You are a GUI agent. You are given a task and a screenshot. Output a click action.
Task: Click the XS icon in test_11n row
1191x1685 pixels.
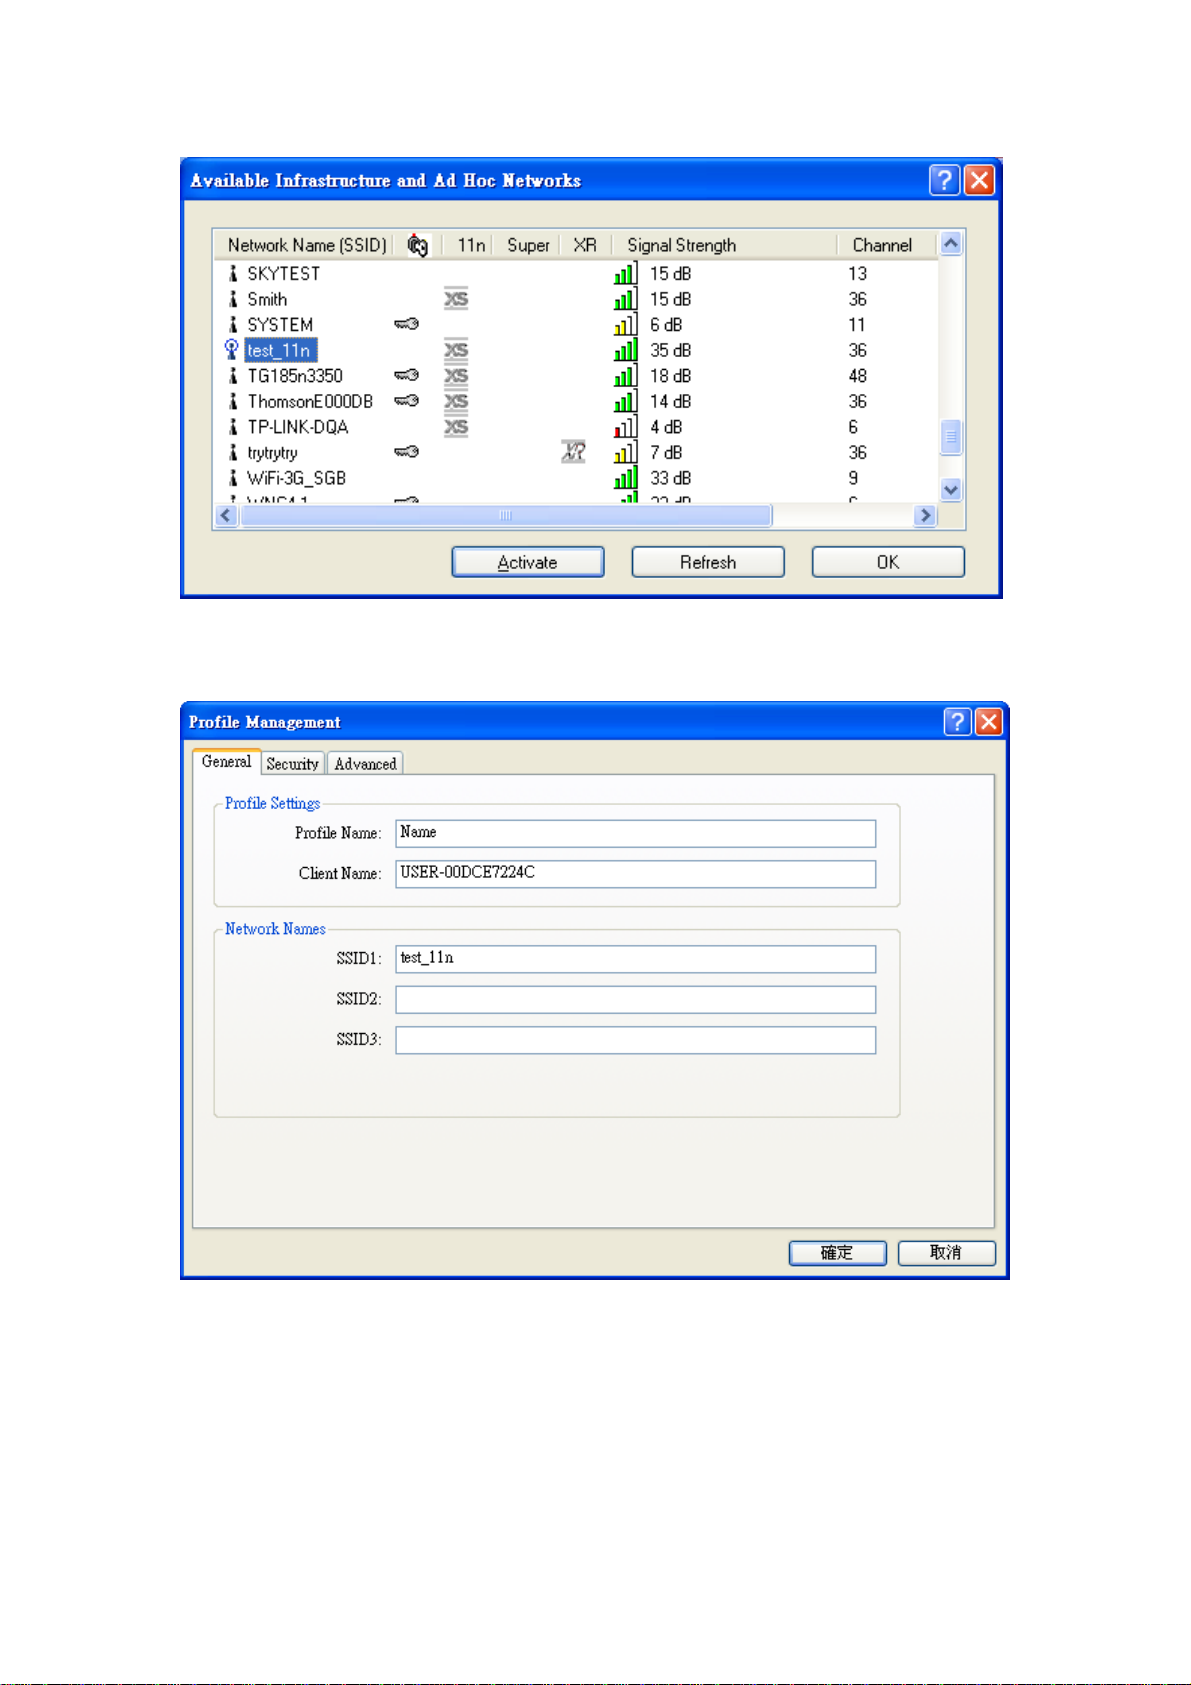[x=456, y=350]
